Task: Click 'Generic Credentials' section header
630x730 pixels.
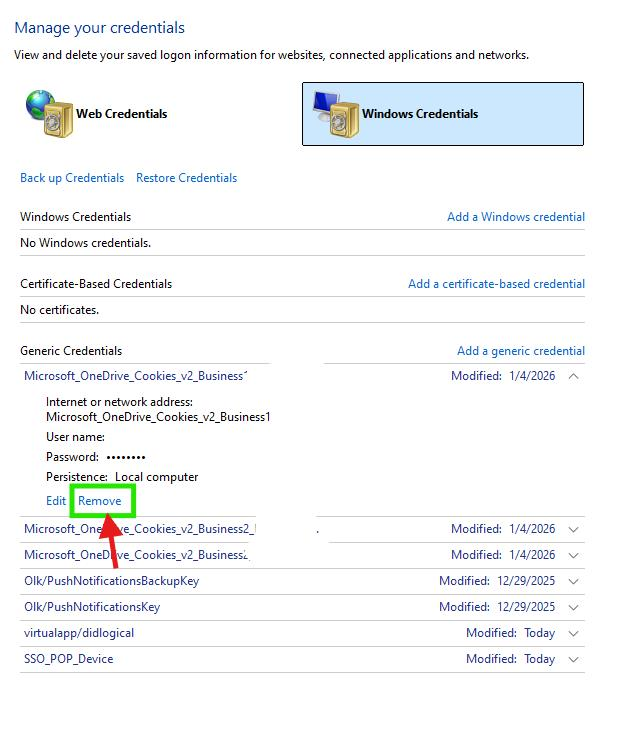Action: coord(71,351)
